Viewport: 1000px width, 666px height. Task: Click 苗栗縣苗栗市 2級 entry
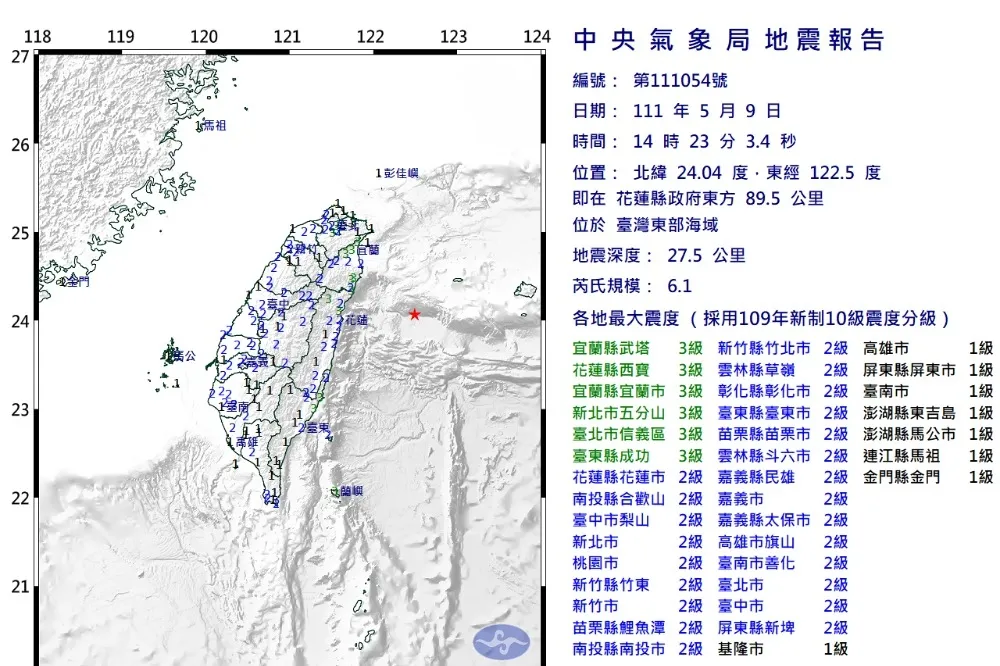[x=783, y=434]
